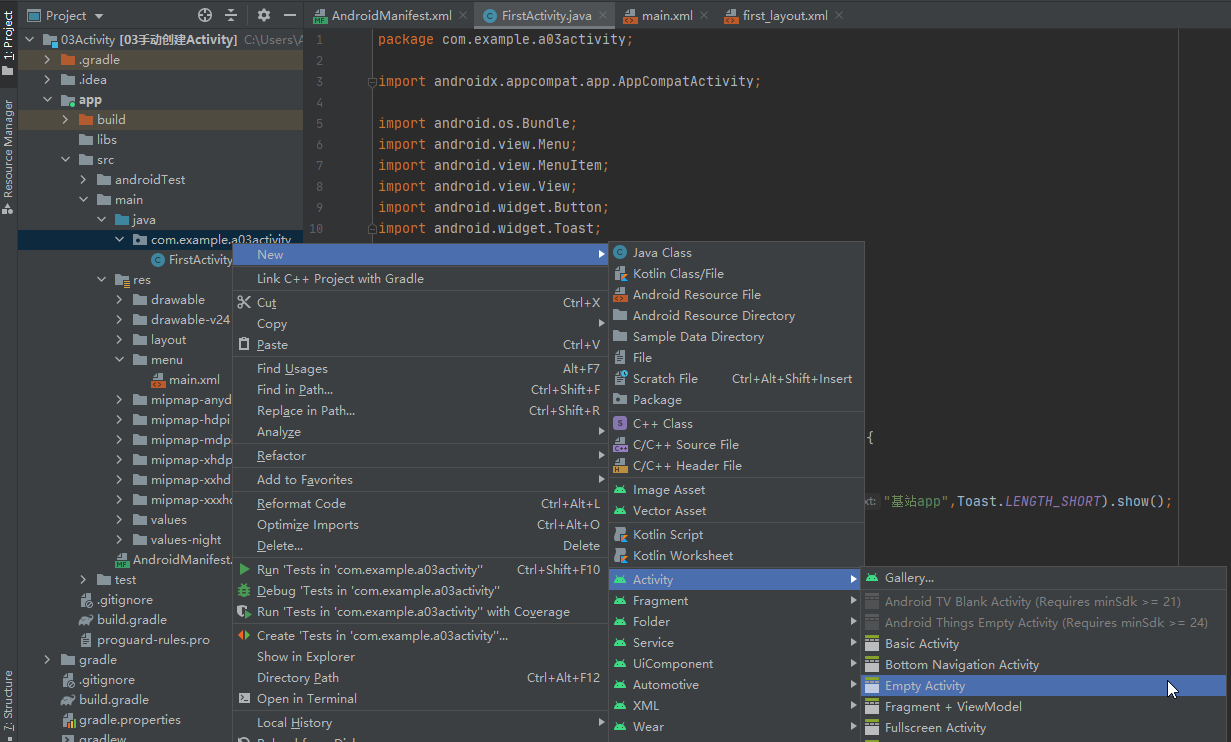This screenshot has width=1231, height=742.
Task: Click Open in Terminal
Action: pyautogui.click(x=420, y=699)
